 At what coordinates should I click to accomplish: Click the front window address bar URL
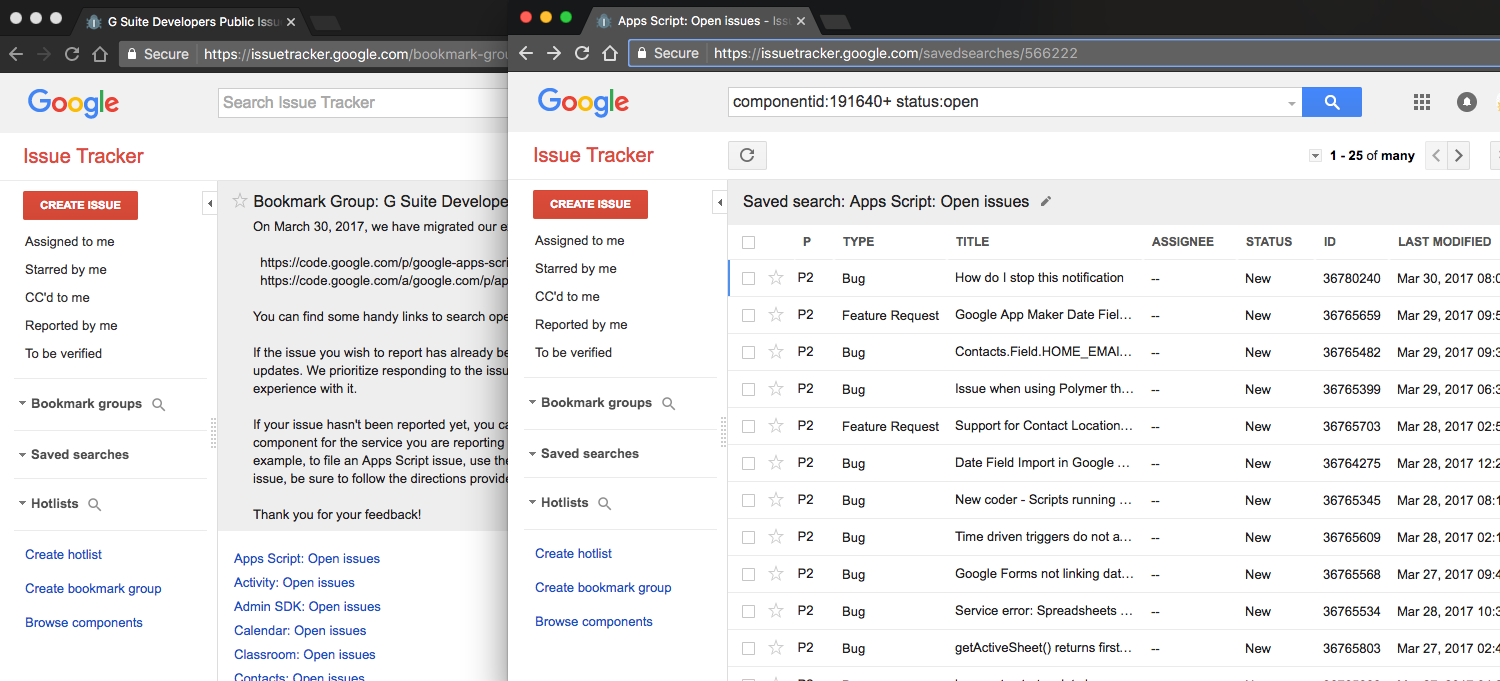tap(896, 53)
